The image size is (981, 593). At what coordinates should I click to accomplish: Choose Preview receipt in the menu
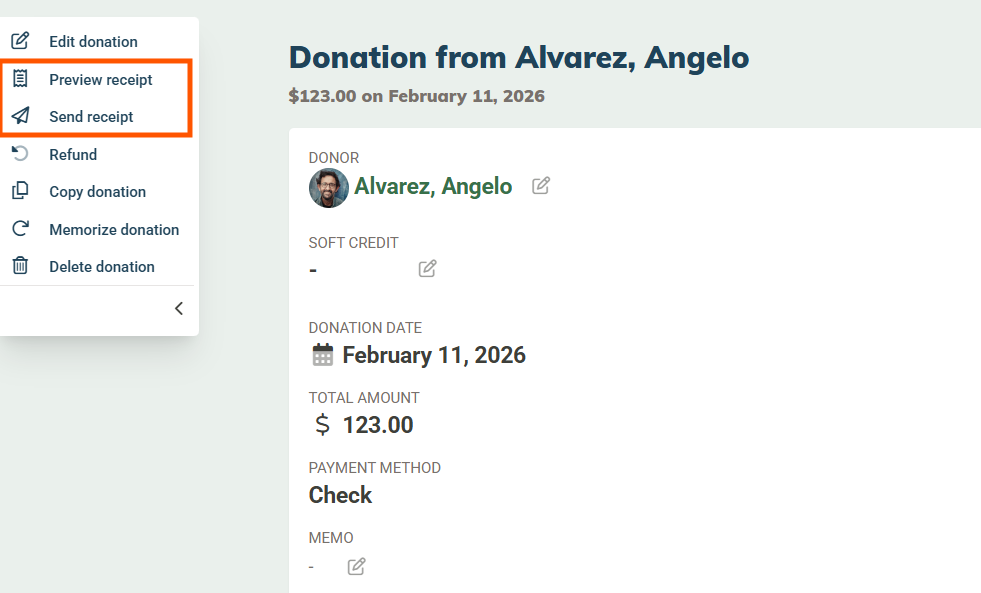(x=101, y=79)
